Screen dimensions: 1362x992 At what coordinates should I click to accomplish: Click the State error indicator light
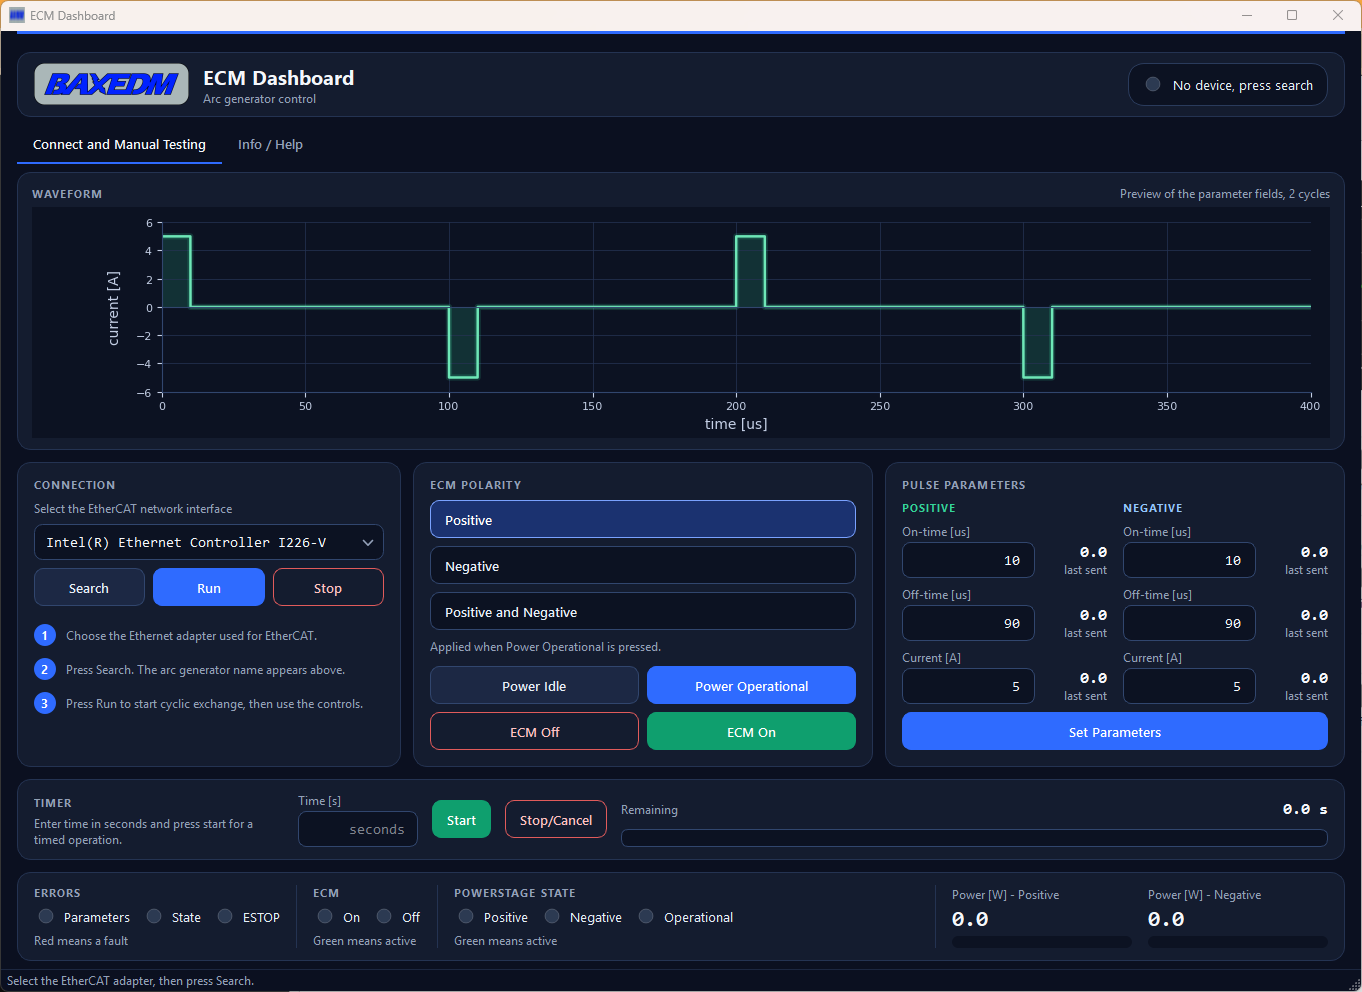pos(154,917)
